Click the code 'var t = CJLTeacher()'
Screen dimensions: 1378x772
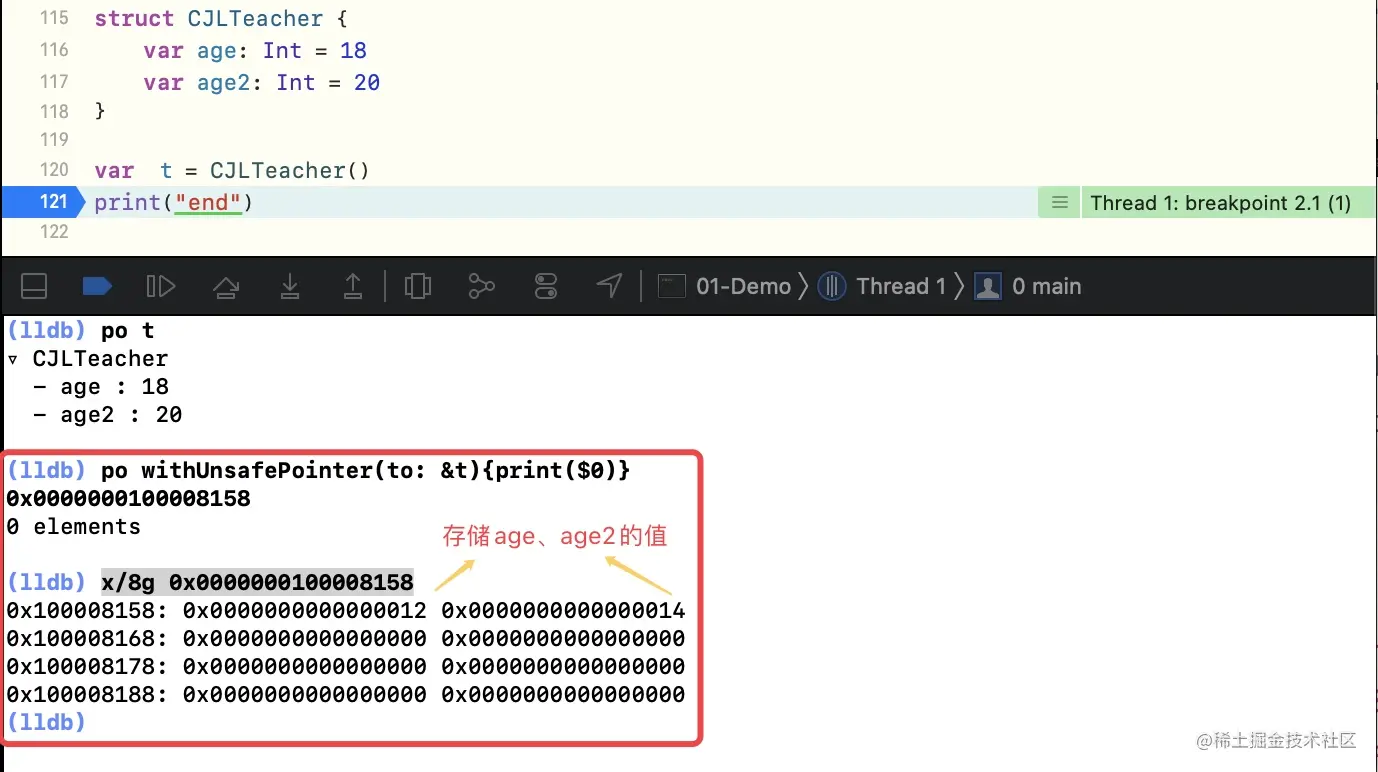[232, 171]
